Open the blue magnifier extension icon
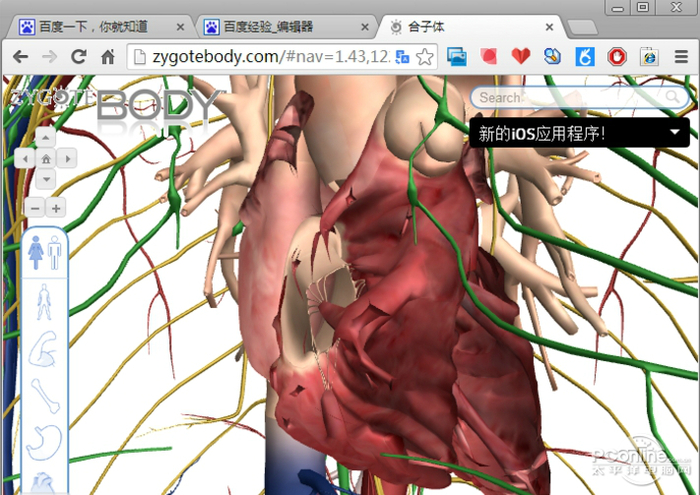This screenshot has width=700, height=495. 553,57
